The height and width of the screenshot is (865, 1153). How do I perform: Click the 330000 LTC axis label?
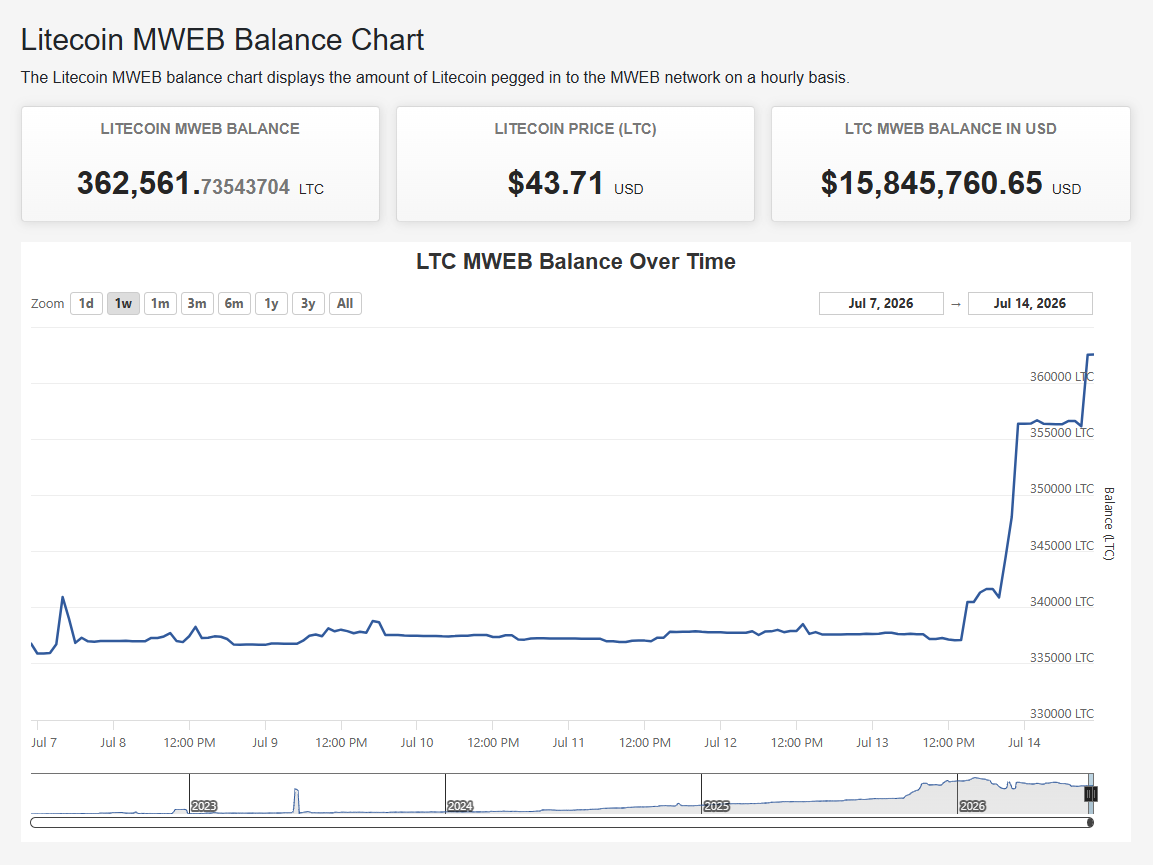pyautogui.click(x=1062, y=713)
